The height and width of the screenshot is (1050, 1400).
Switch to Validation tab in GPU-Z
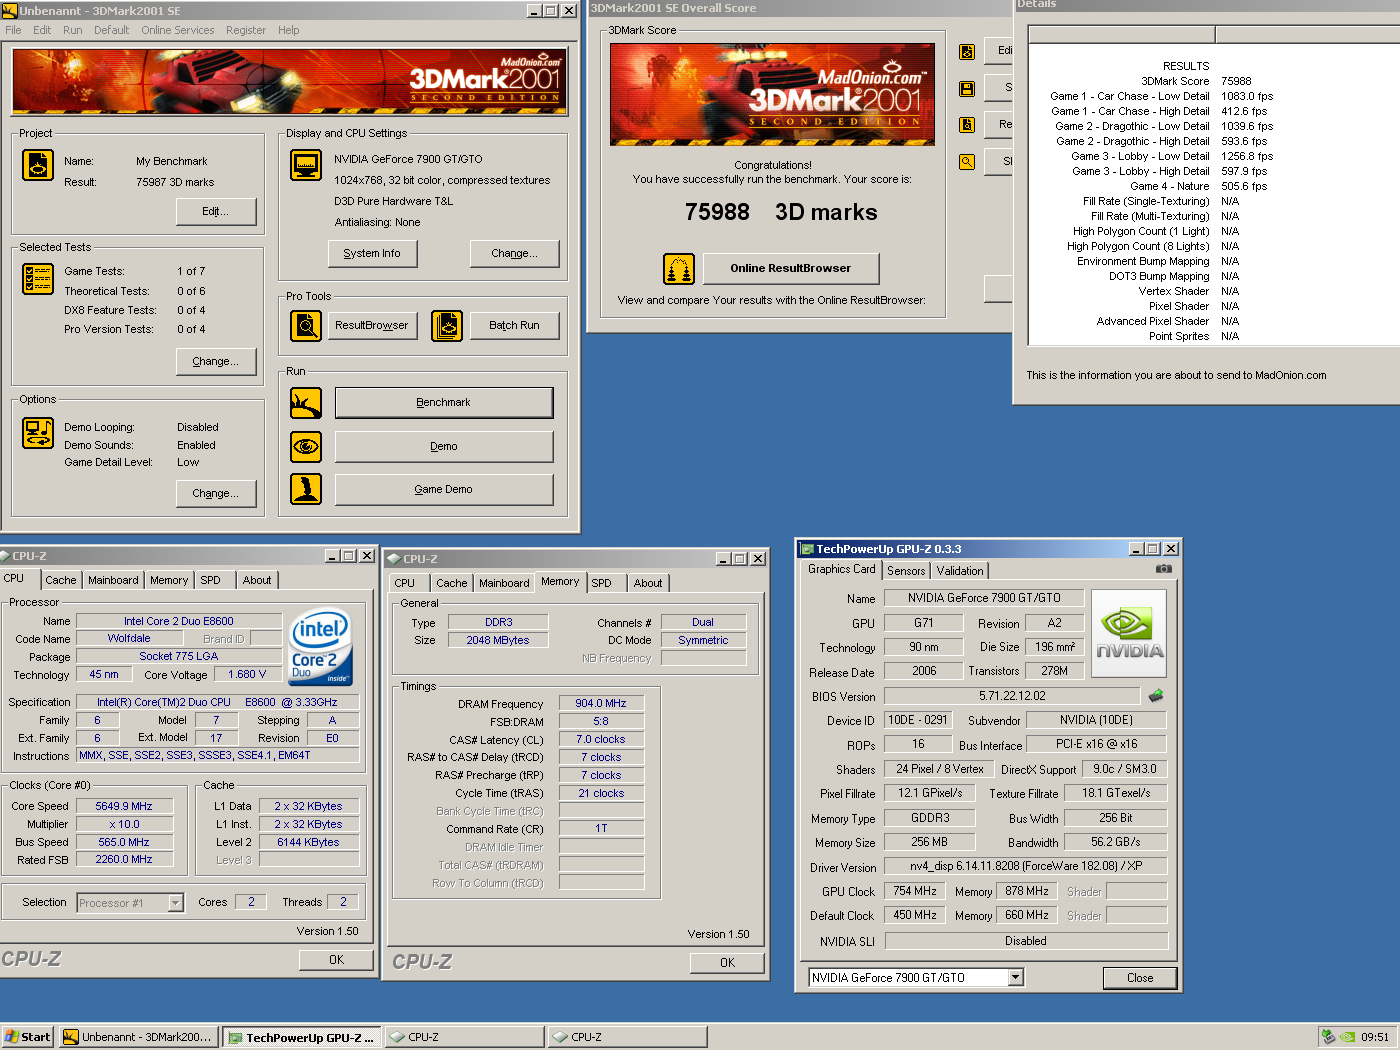[x=960, y=571]
